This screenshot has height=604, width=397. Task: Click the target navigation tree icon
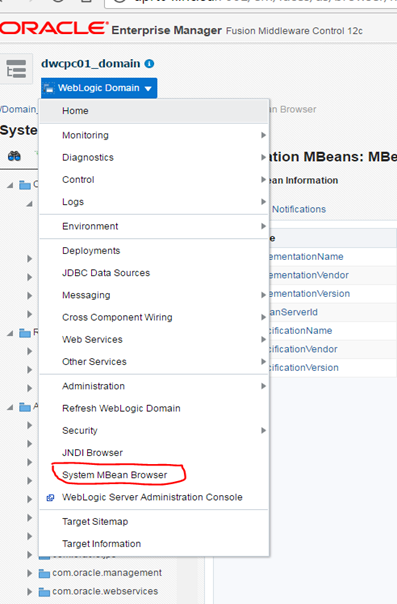(x=16, y=69)
